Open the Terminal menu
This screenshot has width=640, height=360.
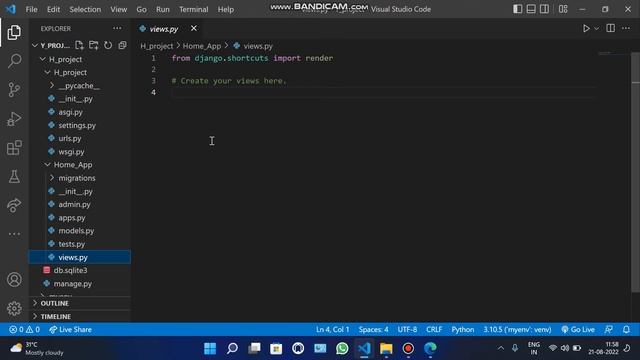click(x=193, y=9)
